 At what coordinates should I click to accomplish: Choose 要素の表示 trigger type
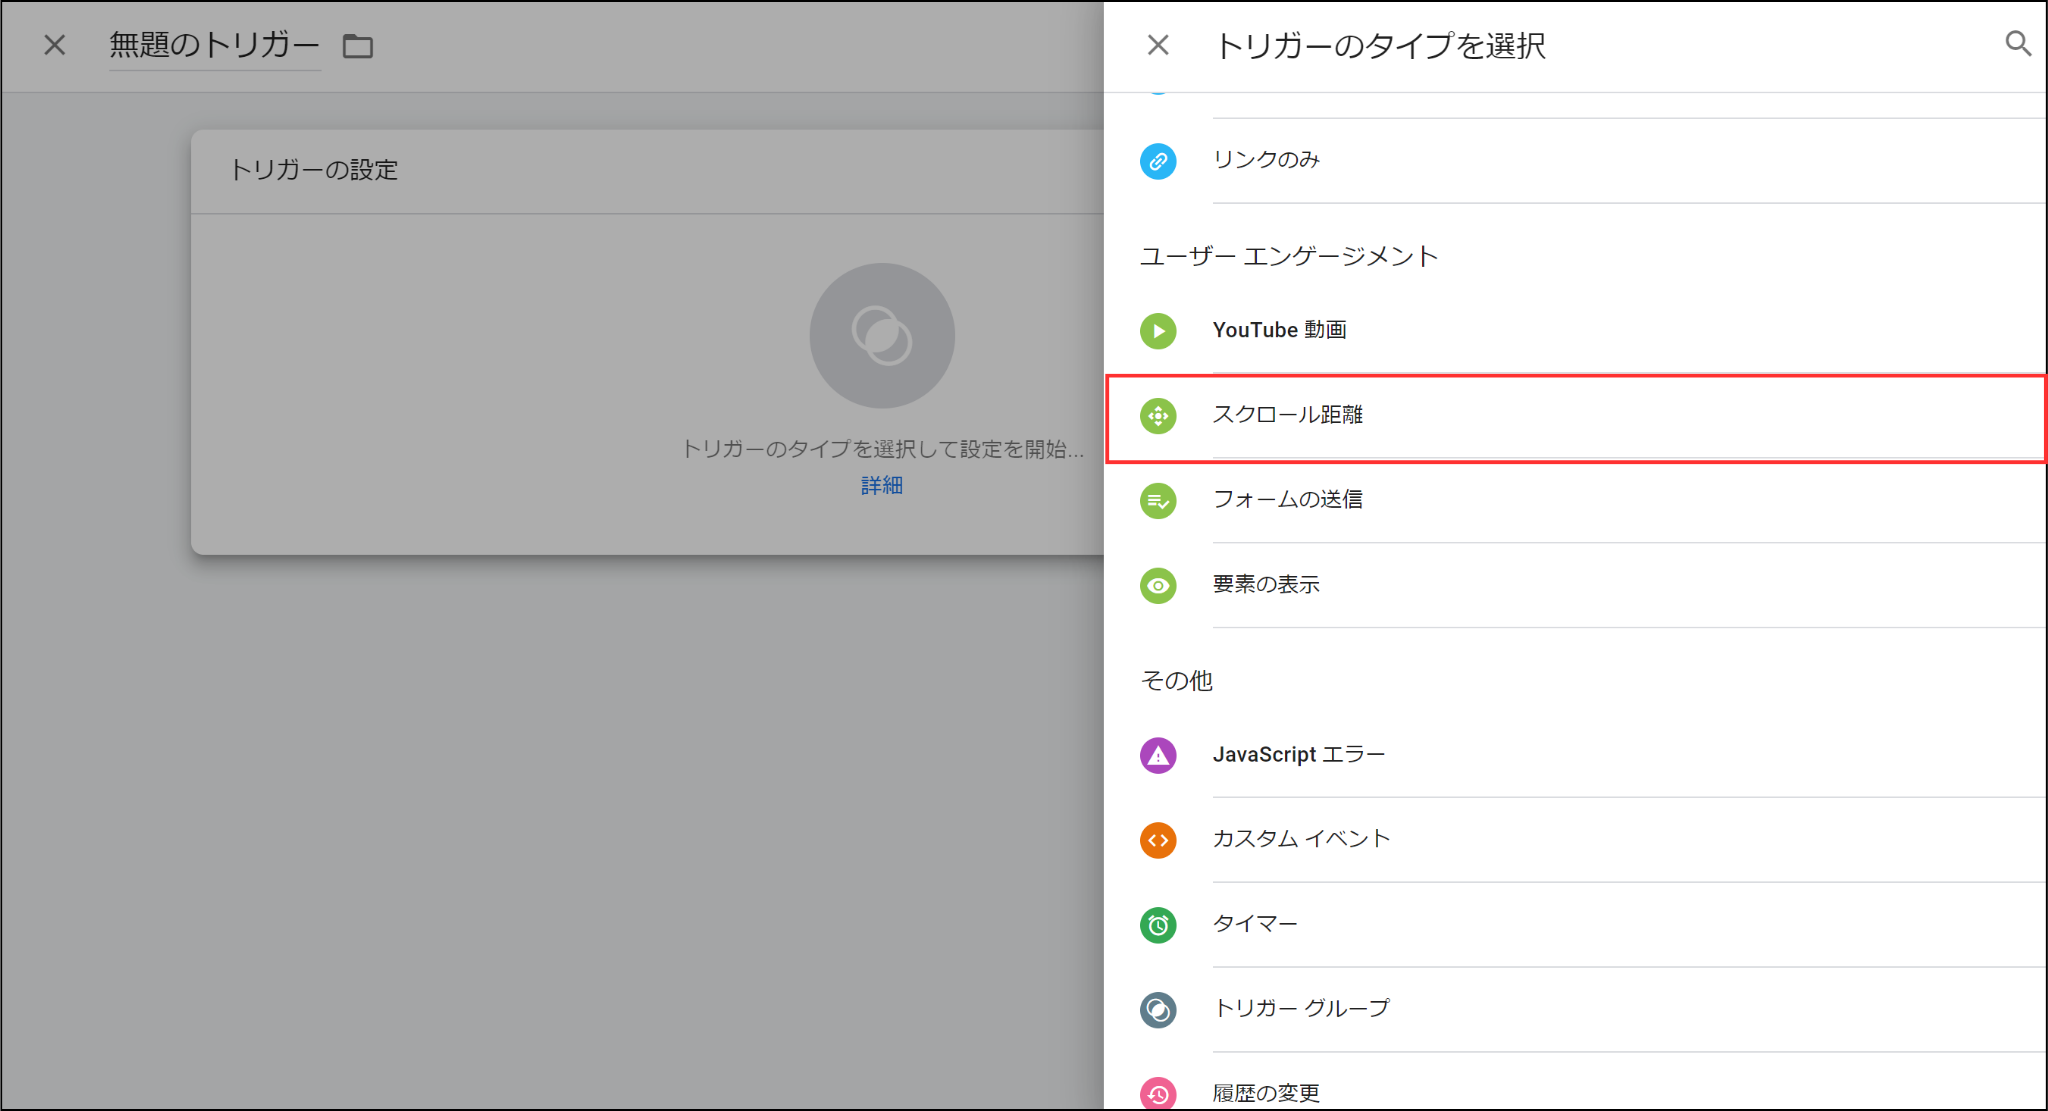click(x=1576, y=586)
